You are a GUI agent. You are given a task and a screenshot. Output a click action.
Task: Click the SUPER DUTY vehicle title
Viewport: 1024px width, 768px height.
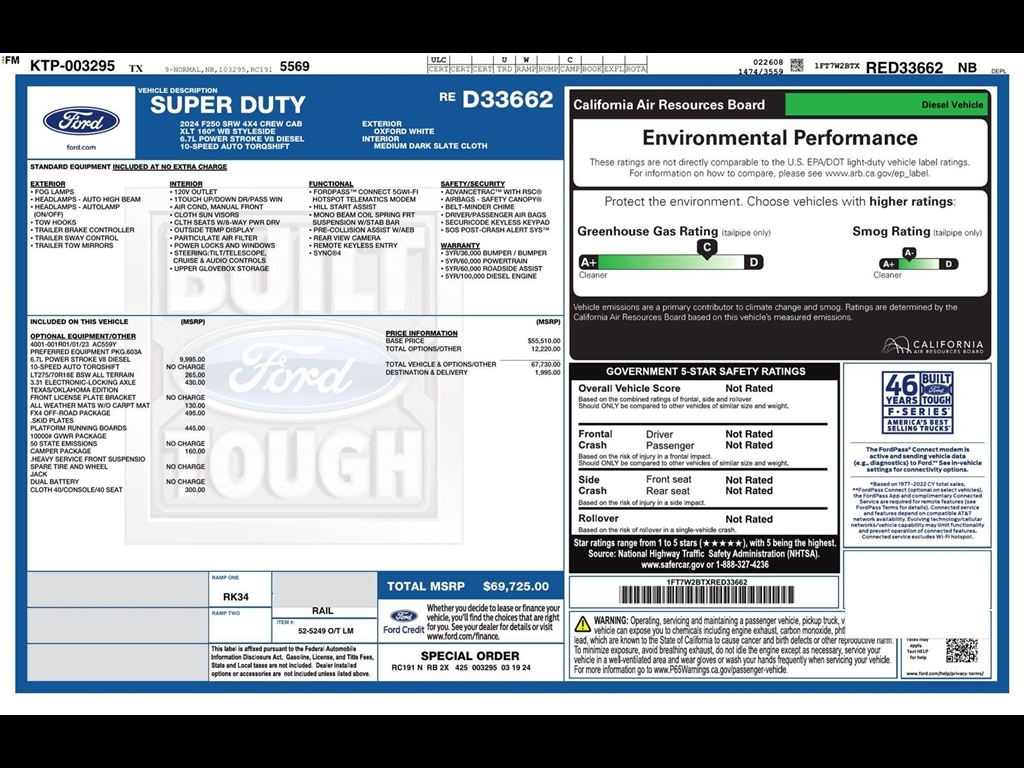(228, 105)
